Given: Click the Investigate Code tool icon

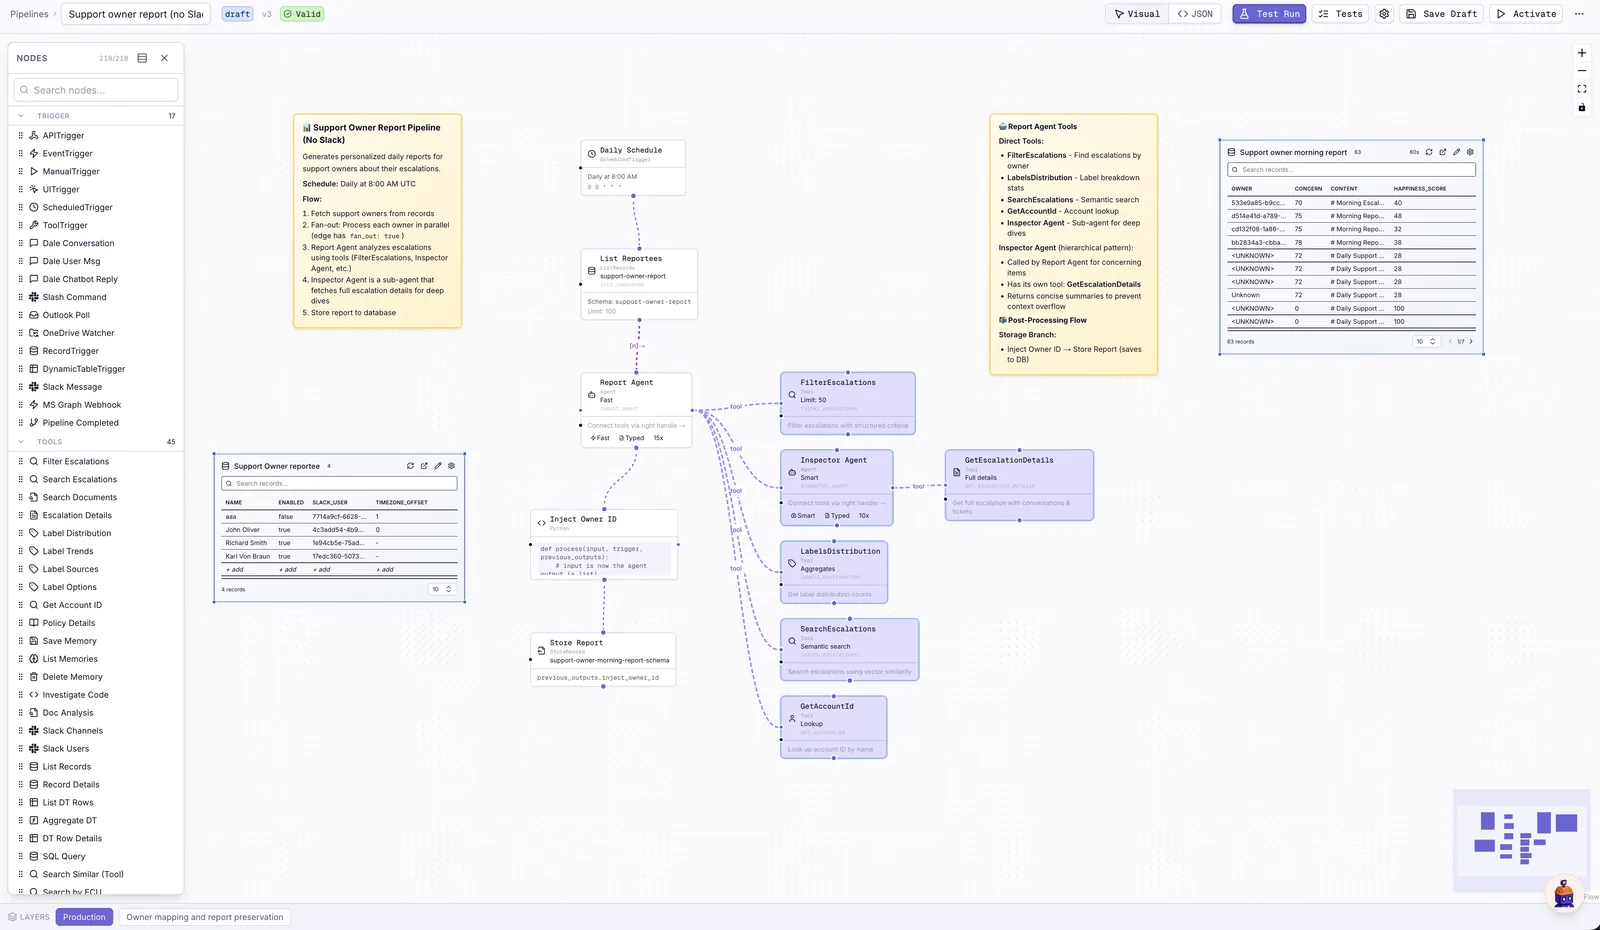Looking at the screenshot, I should [x=34, y=695].
